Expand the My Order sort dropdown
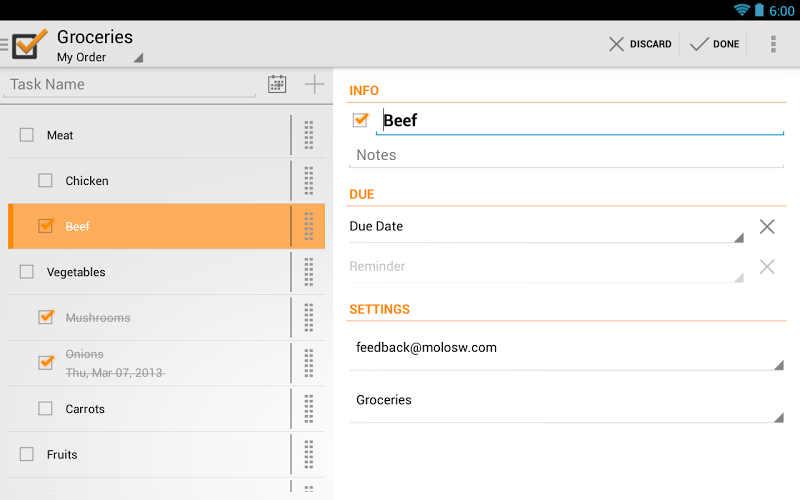Image resolution: width=800 pixels, height=500 pixels. coord(99,57)
